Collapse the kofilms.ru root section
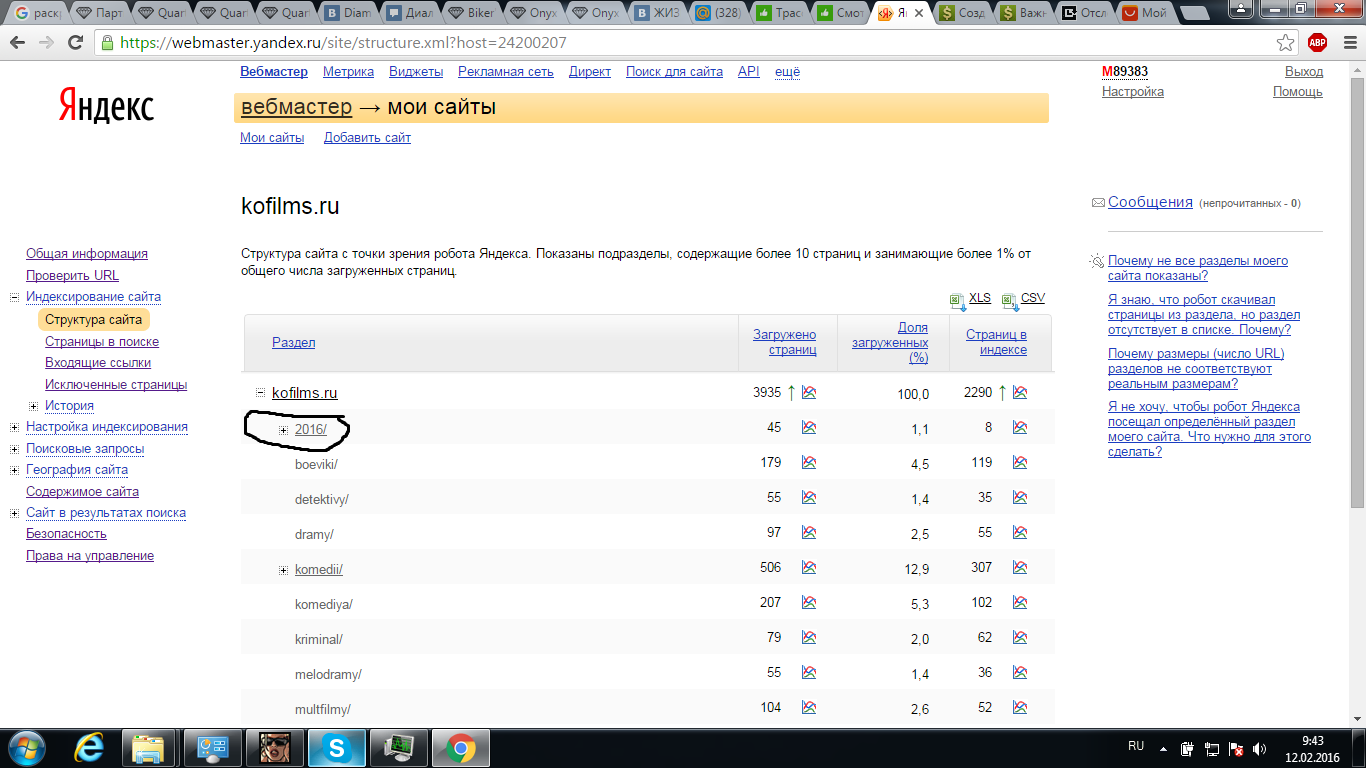This screenshot has height=768, width=1366. [261, 393]
